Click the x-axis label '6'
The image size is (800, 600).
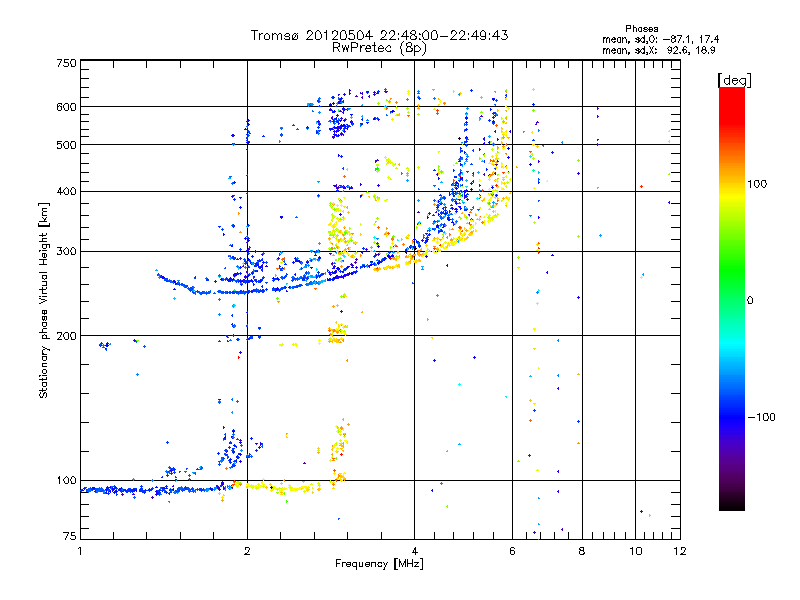(512, 551)
